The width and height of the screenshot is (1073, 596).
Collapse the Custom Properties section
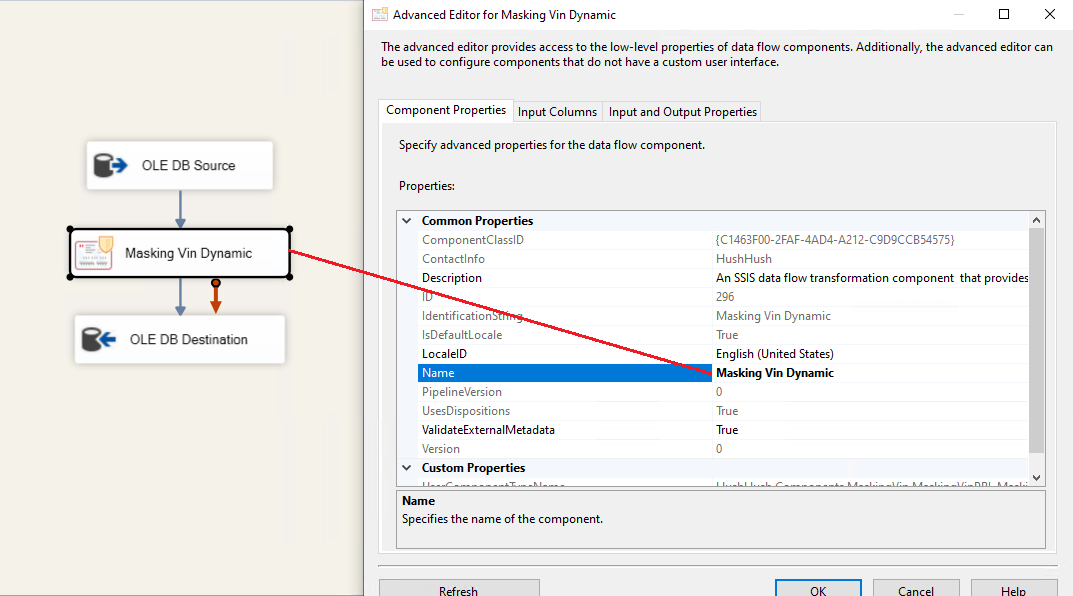[x=407, y=468]
